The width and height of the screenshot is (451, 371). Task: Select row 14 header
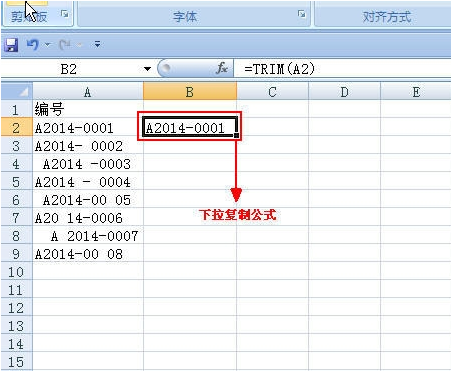click(x=17, y=343)
